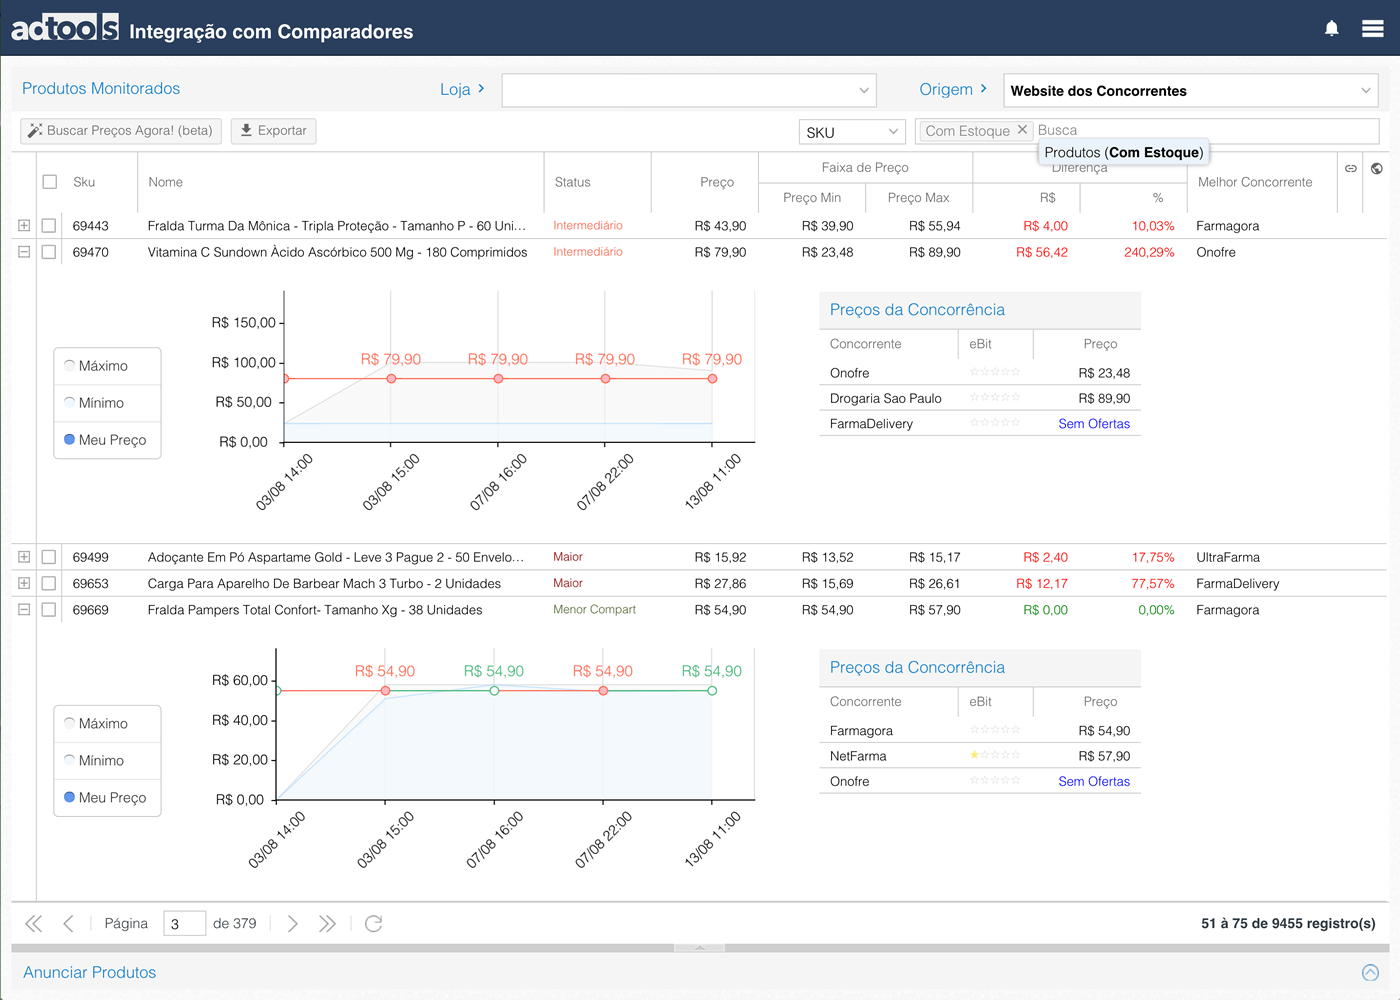Click green 07/08 16:00 point in Pampers chart
Image resolution: width=1400 pixels, height=1000 pixels.
pyautogui.click(x=494, y=690)
